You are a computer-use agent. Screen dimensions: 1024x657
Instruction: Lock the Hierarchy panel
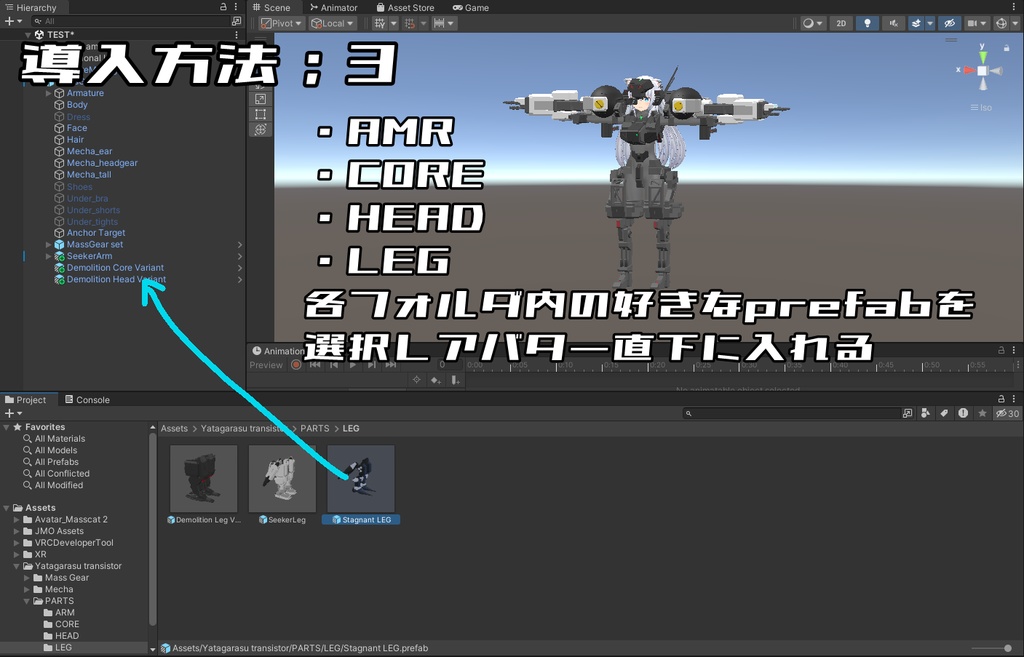click(x=223, y=7)
